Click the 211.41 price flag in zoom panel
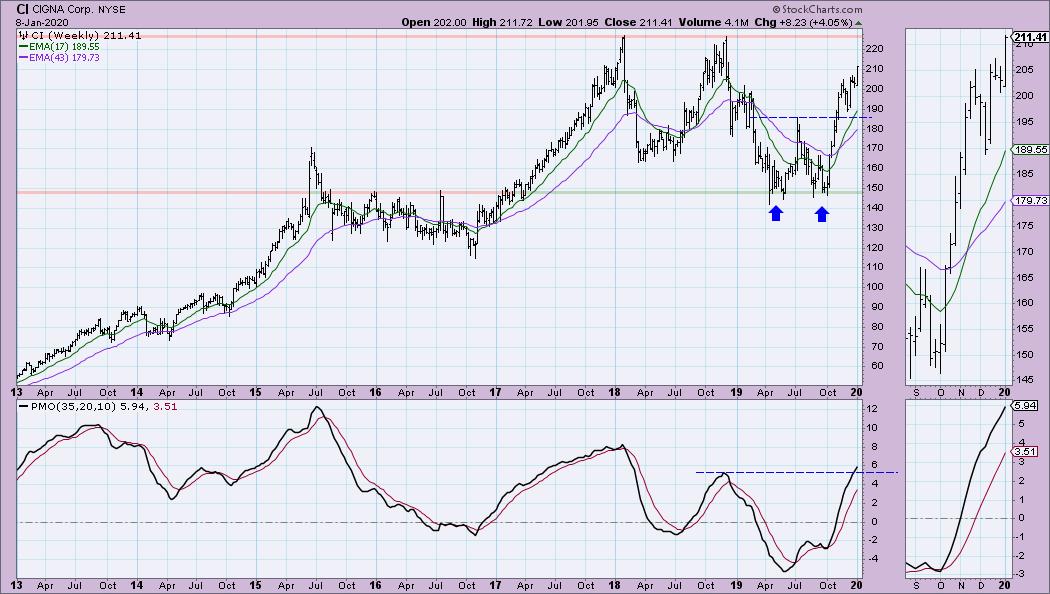The height and width of the screenshot is (594, 1050). (x=1028, y=40)
